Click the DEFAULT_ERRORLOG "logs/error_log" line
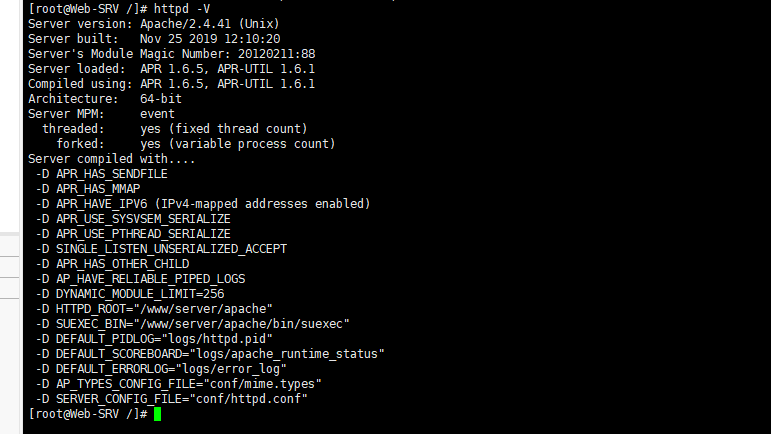 click(x=161, y=369)
